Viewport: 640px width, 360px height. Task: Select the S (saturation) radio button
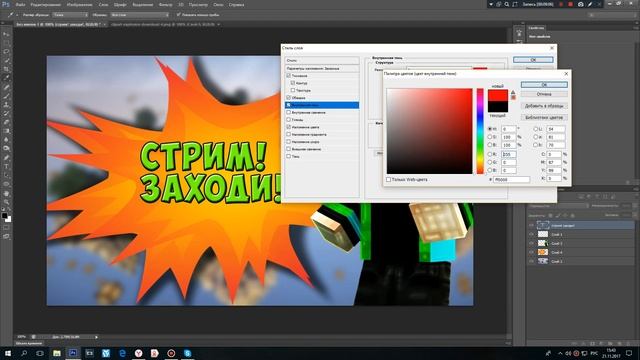coord(490,137)
